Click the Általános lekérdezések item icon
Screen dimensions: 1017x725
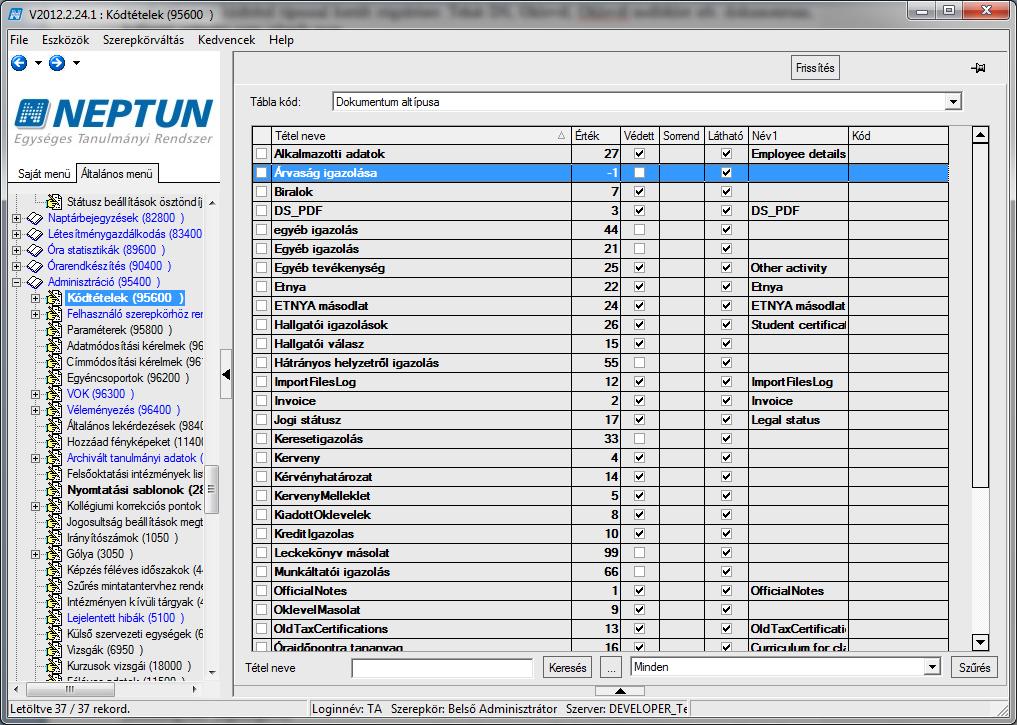[54, 426]
